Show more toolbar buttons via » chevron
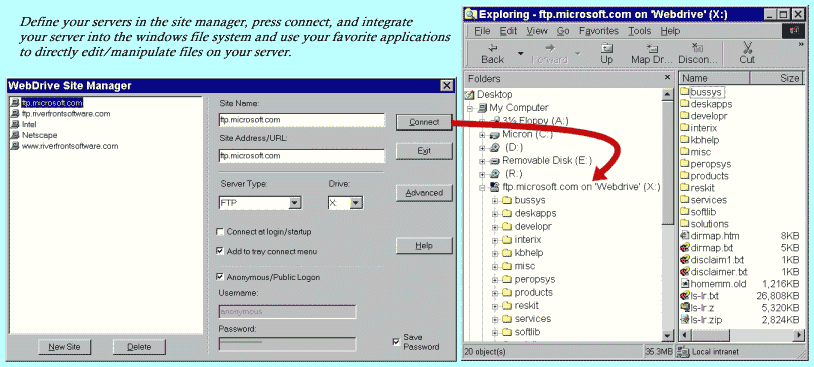 coord(800,45)
